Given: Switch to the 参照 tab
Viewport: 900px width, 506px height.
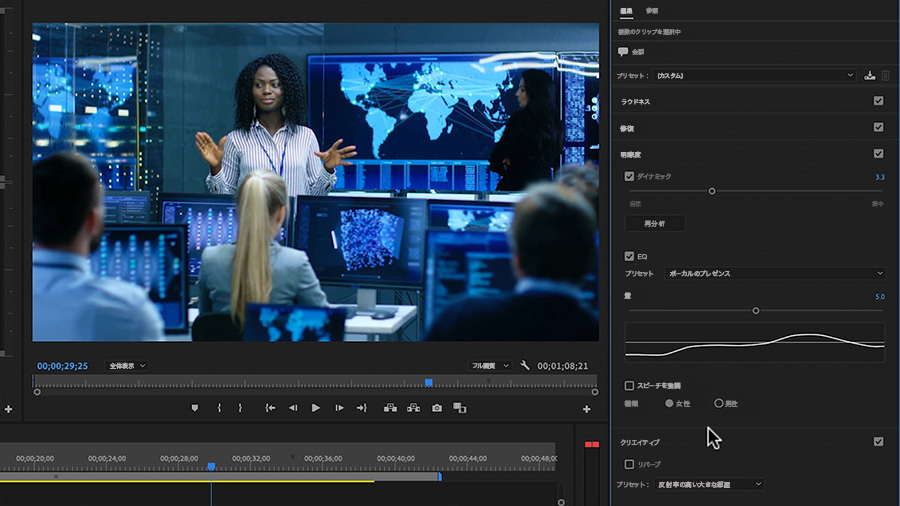Looking at the screenshot, I should coord(652,11).
